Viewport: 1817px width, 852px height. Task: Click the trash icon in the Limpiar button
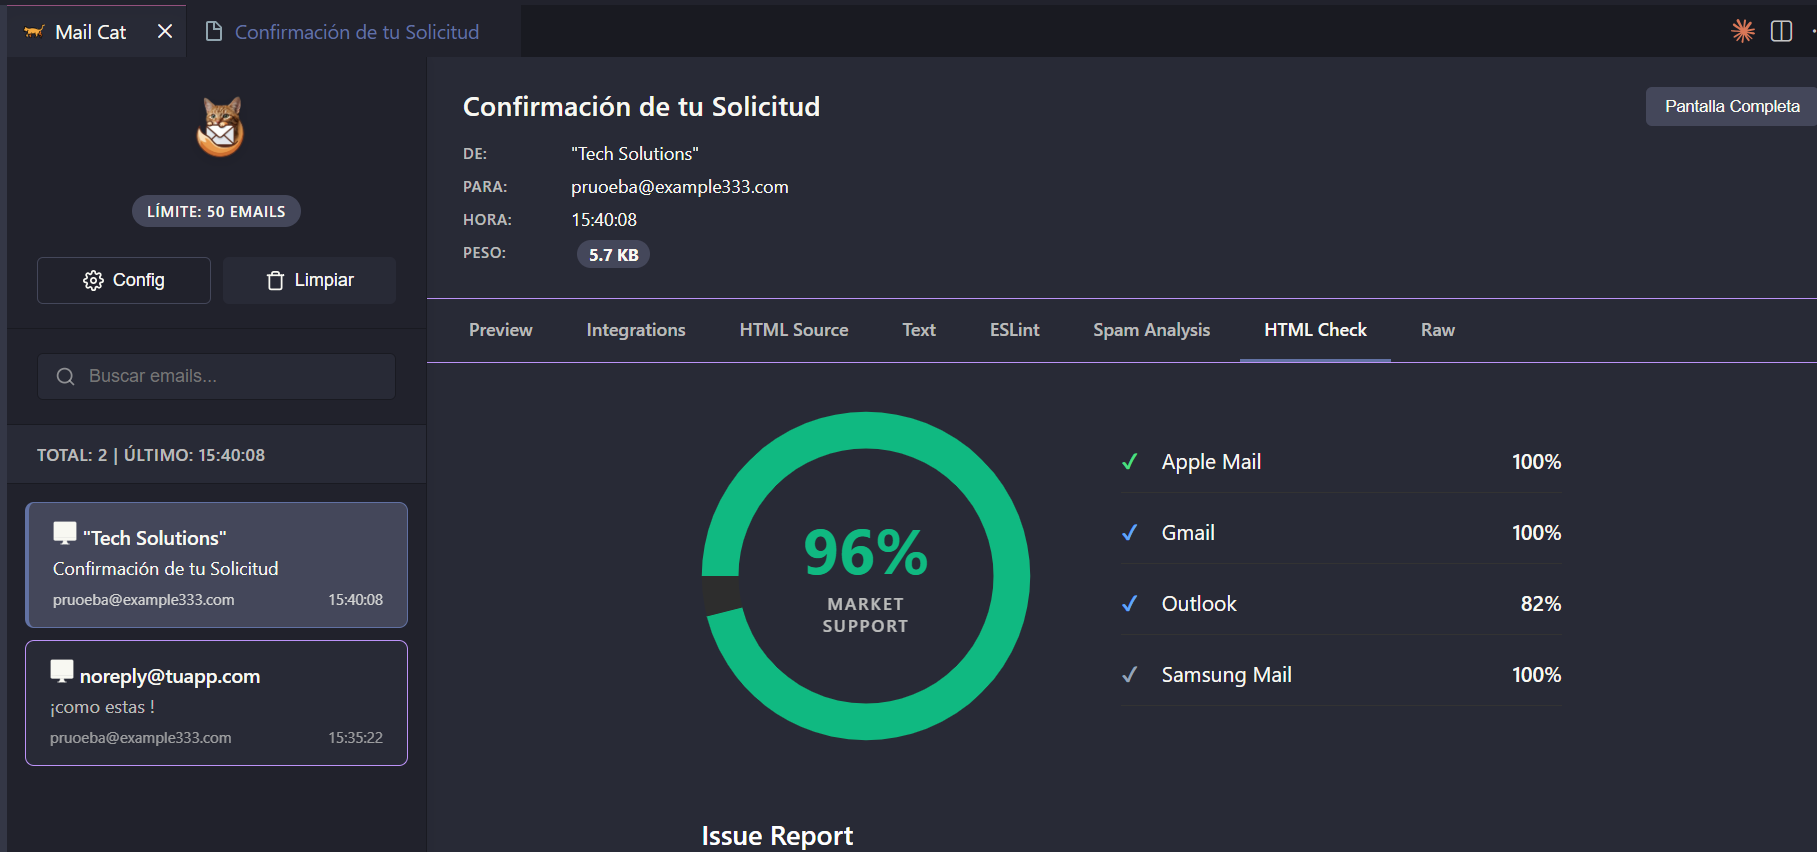pos(275,281)
